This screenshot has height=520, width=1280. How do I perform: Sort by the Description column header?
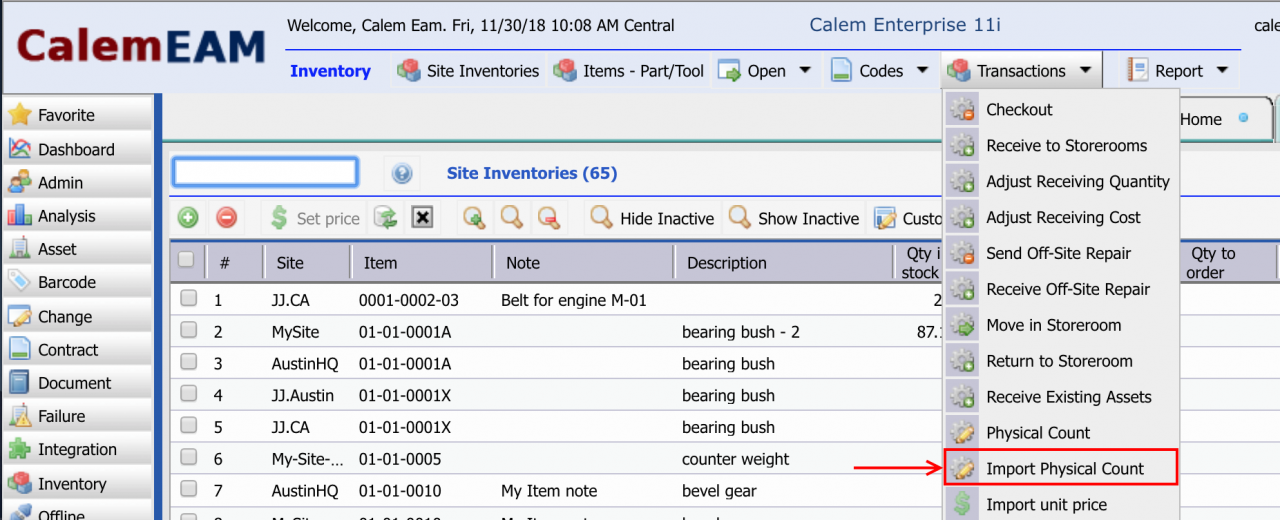(784, 263)
